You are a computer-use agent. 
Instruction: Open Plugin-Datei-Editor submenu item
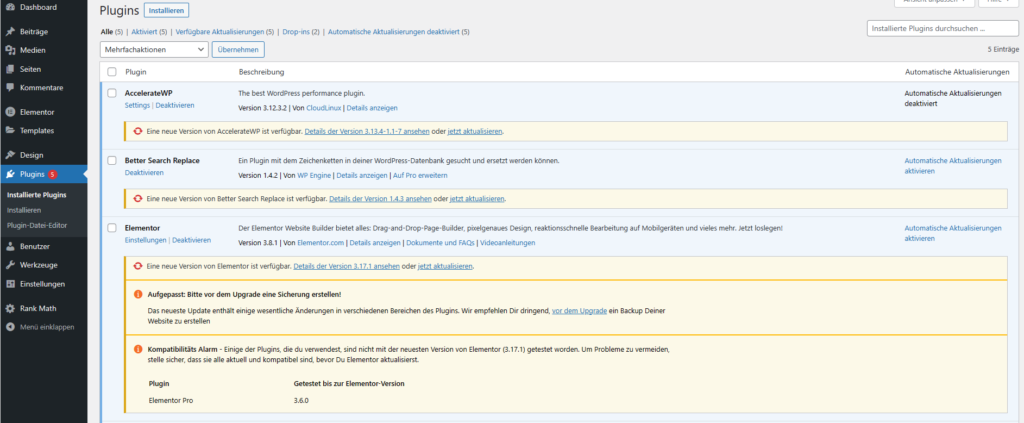[37, 225]
